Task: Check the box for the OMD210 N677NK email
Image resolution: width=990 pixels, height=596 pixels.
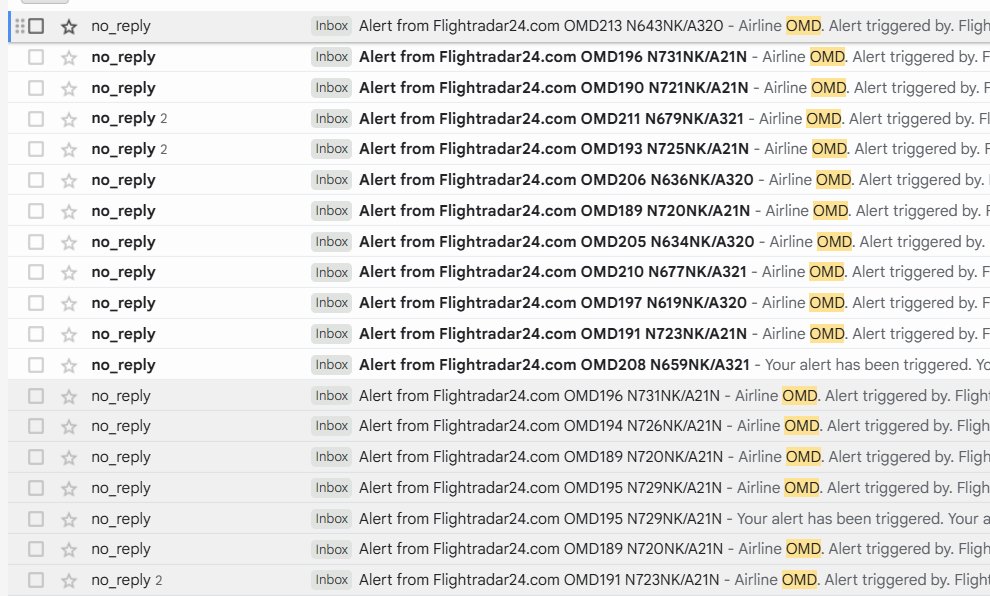Action: click(x=36, y=272)
